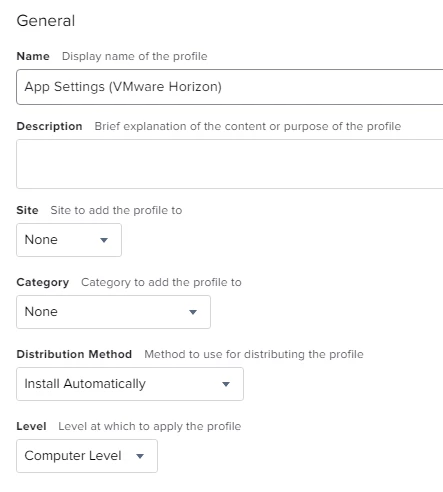This screenshot has width=443, height=492.
Task: Click the 'Display name of the profile' hint
Action: click(135, 56)
